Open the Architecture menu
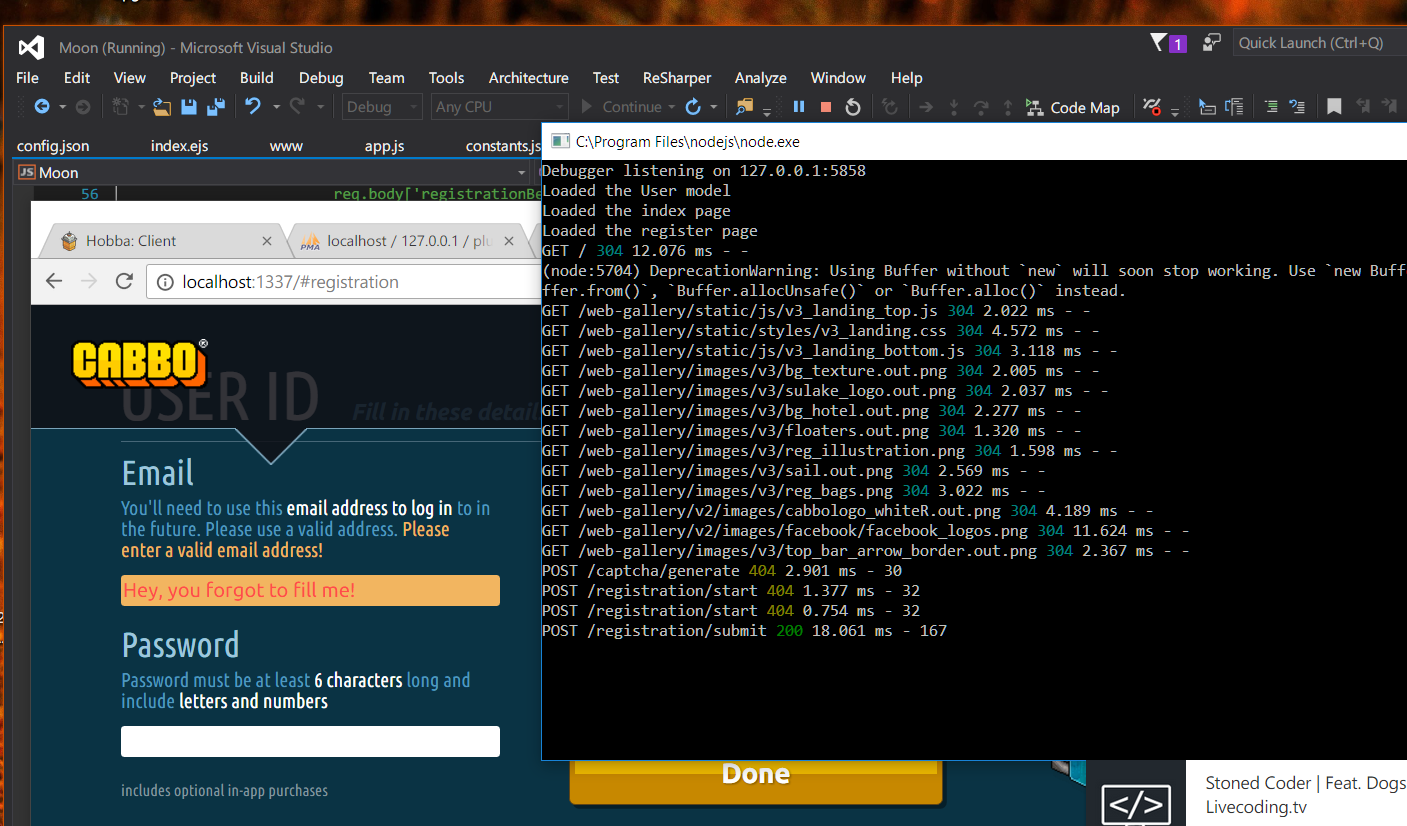The height and width of the screenshot is (826, 1407). coord(528,78)
